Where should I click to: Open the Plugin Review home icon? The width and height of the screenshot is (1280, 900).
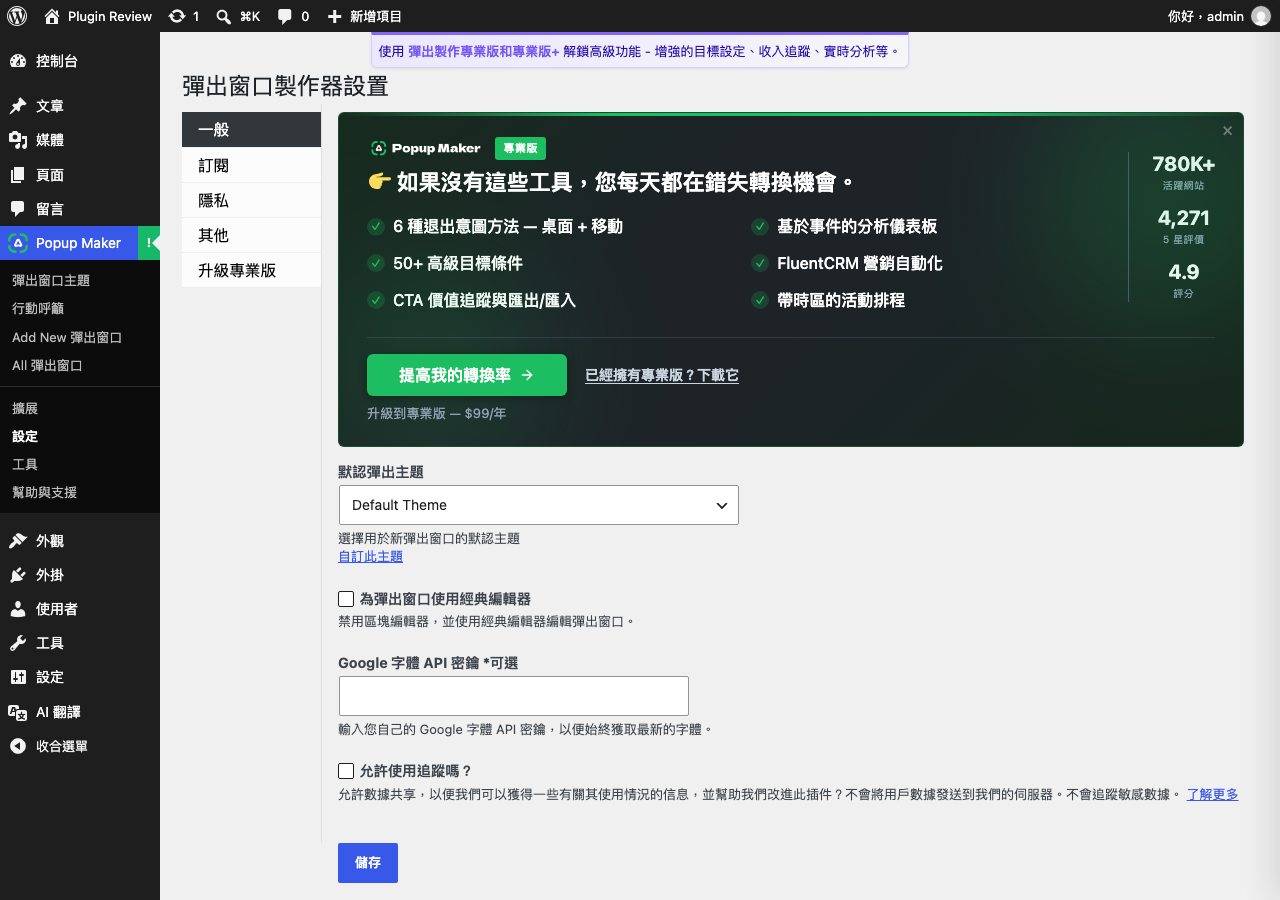[x=52, y=16]
